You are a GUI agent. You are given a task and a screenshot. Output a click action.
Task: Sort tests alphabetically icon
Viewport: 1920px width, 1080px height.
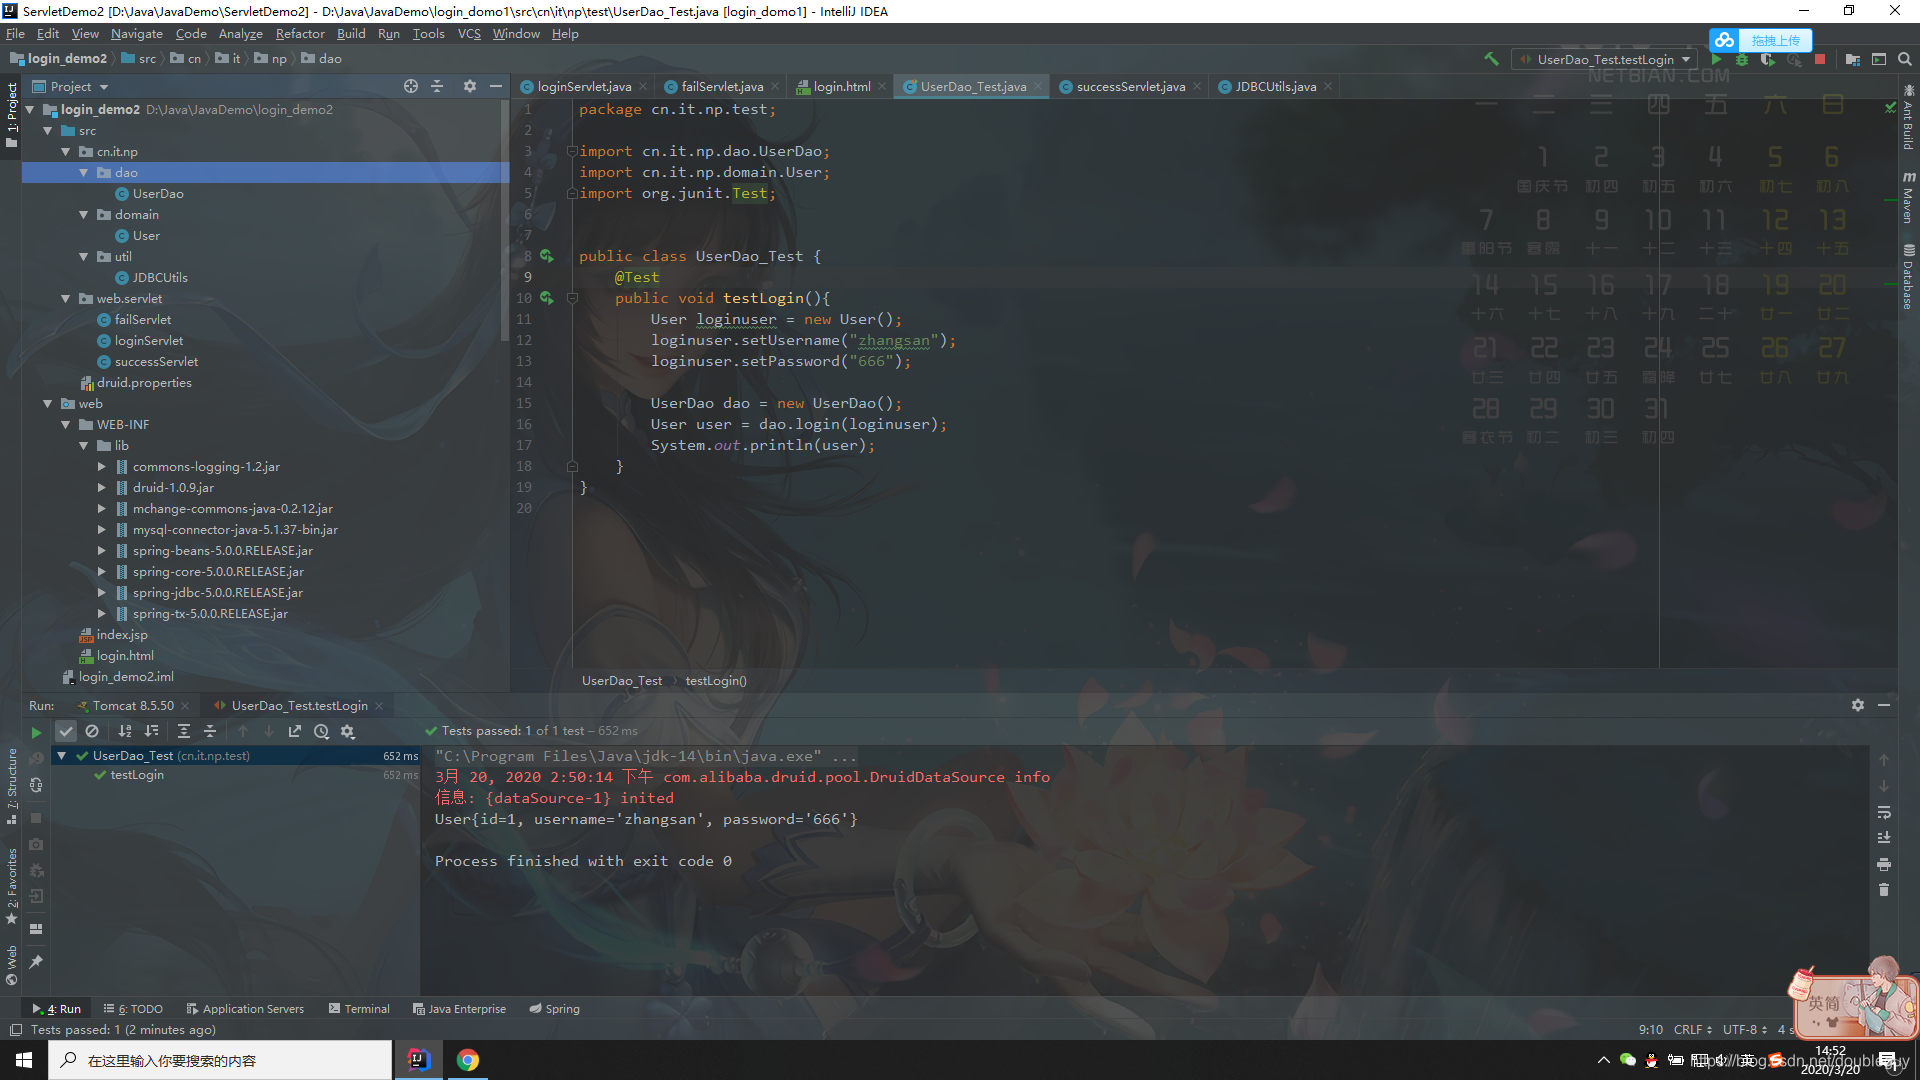tap(125, 732)
